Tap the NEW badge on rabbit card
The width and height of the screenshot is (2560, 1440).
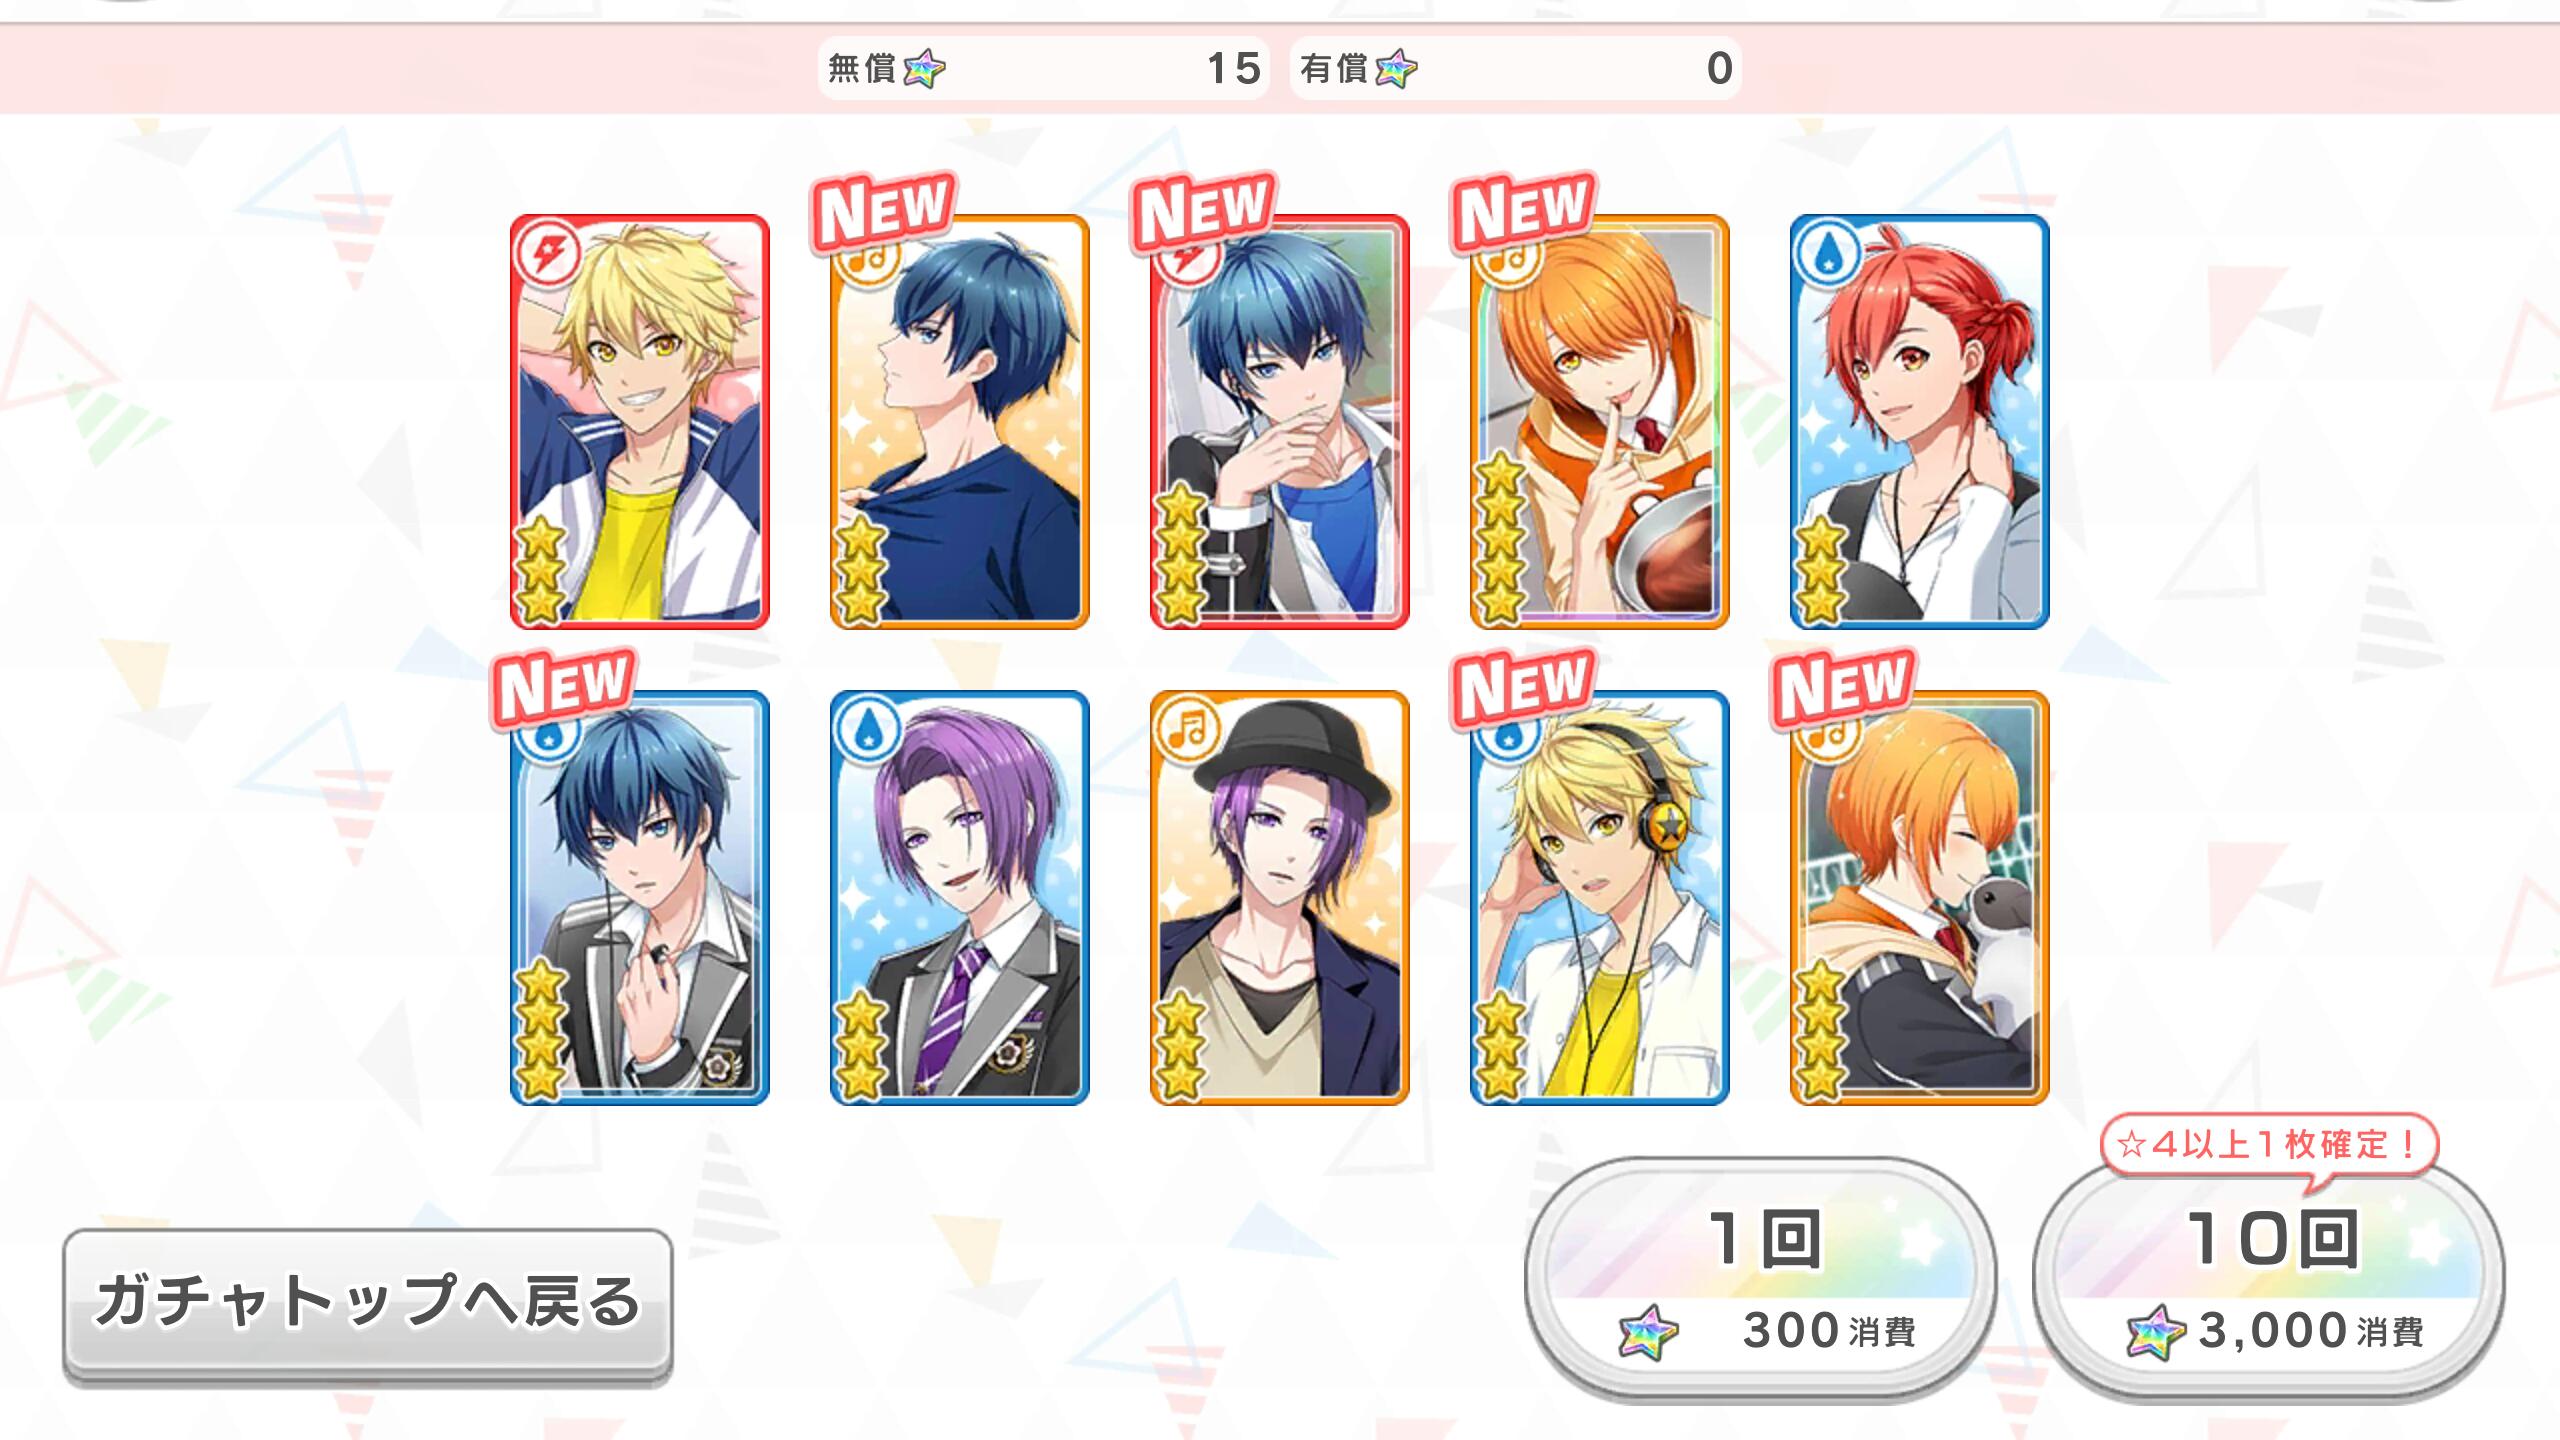[1844, 686]
